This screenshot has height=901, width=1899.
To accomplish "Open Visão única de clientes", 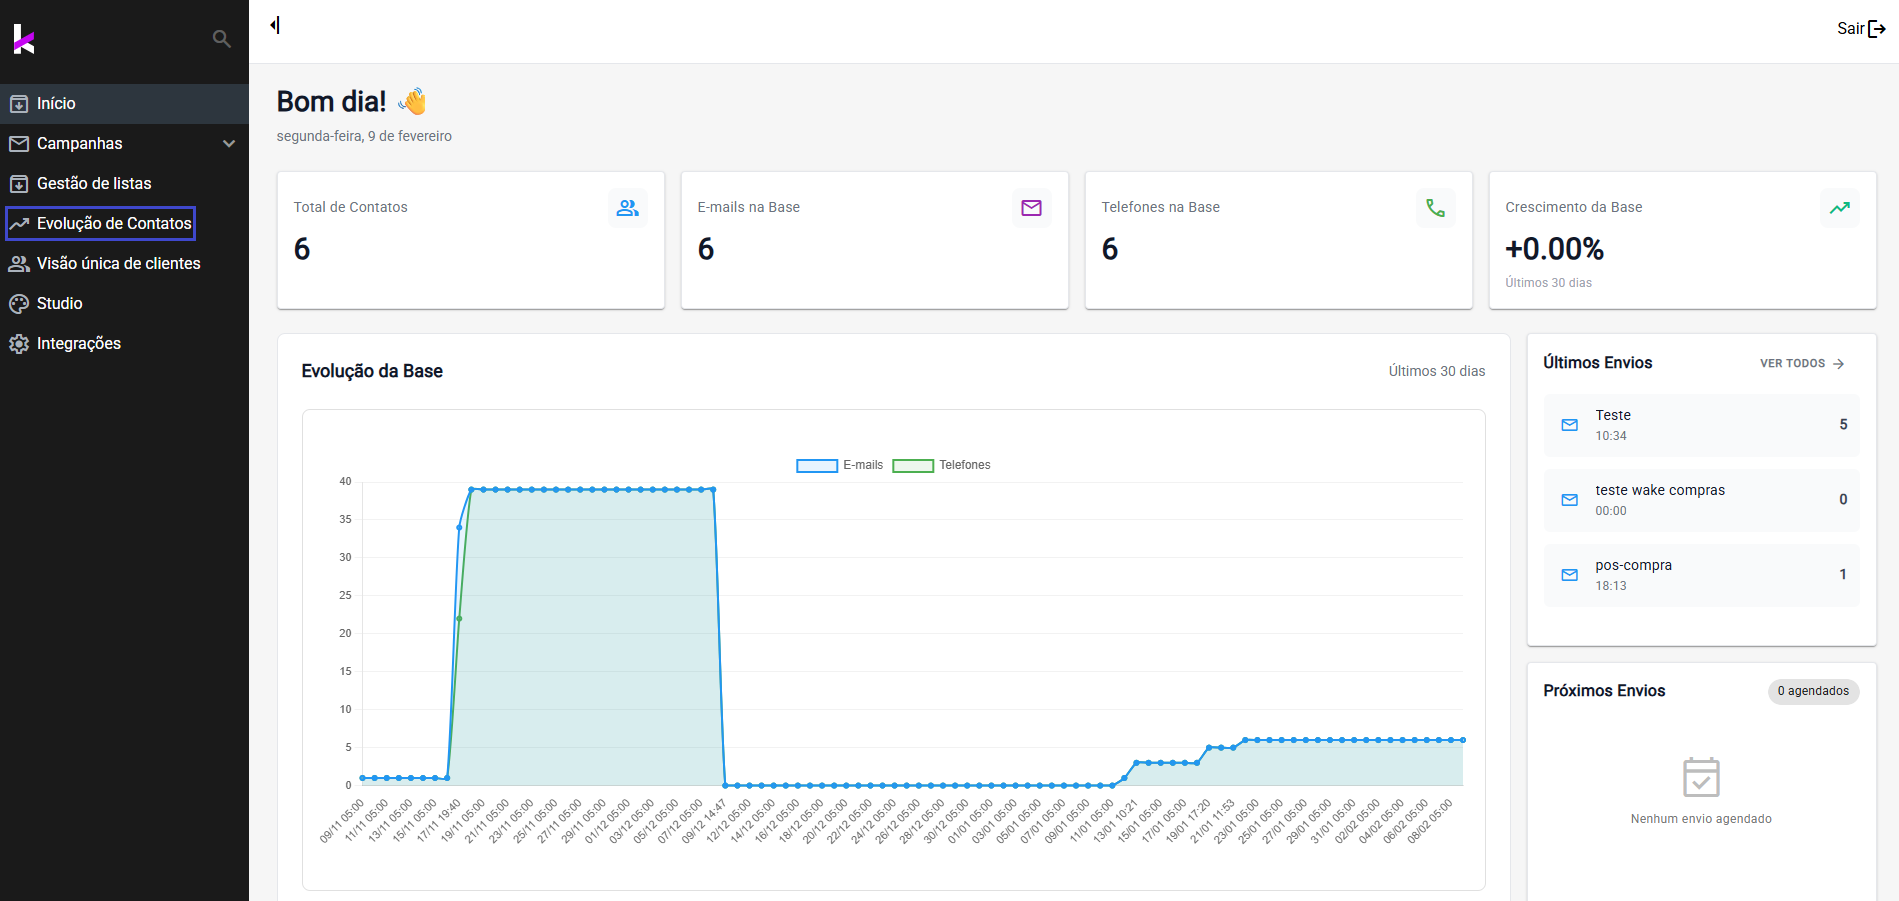I will 118,264.
